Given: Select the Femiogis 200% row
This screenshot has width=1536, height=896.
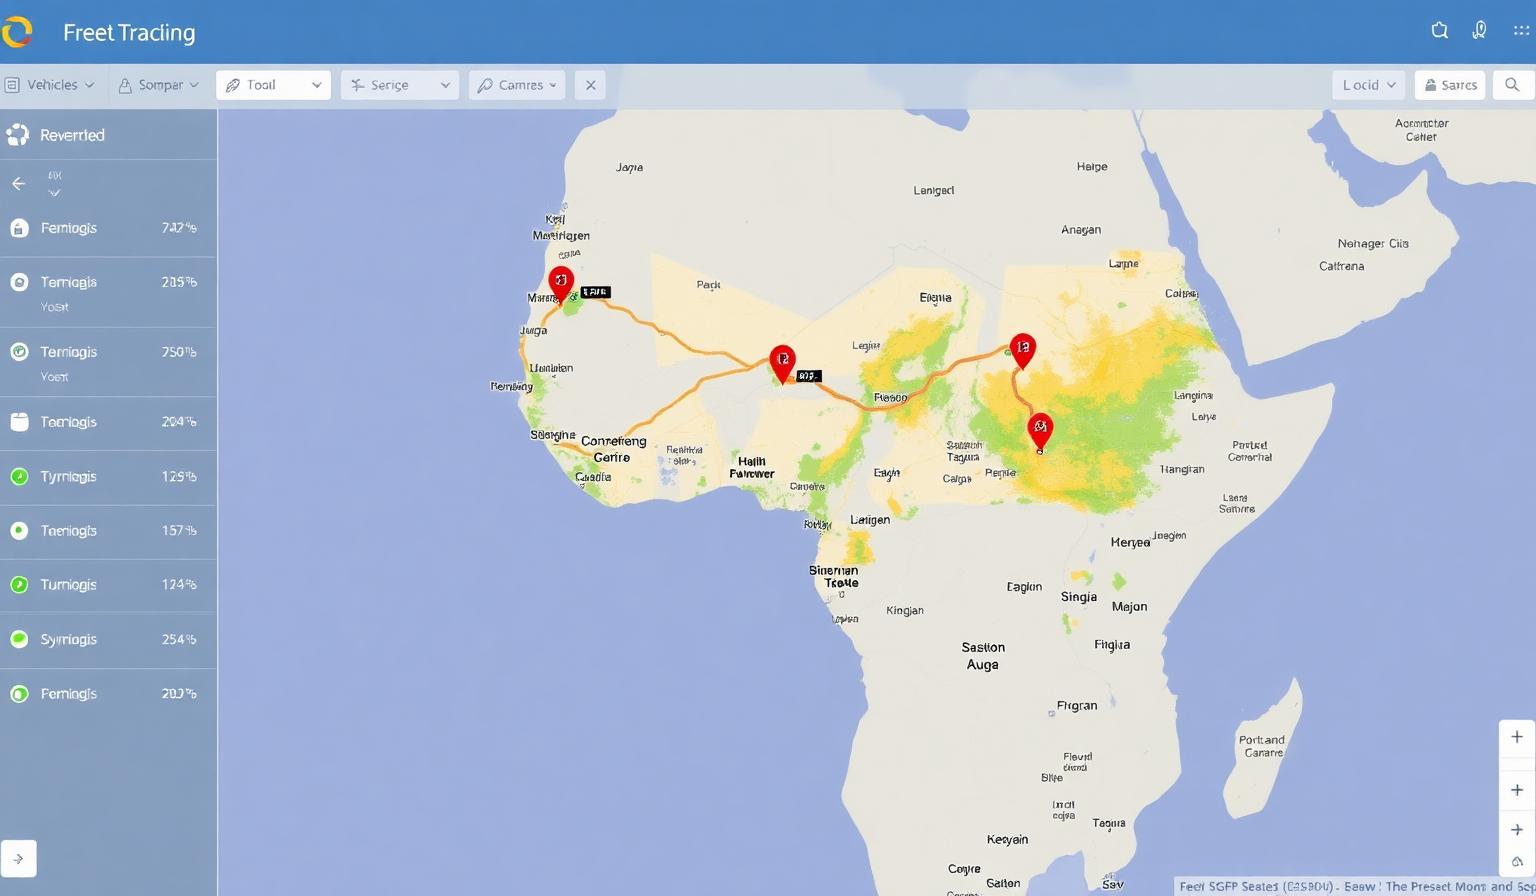Looking at the screenshot, I should click(108, 694).
